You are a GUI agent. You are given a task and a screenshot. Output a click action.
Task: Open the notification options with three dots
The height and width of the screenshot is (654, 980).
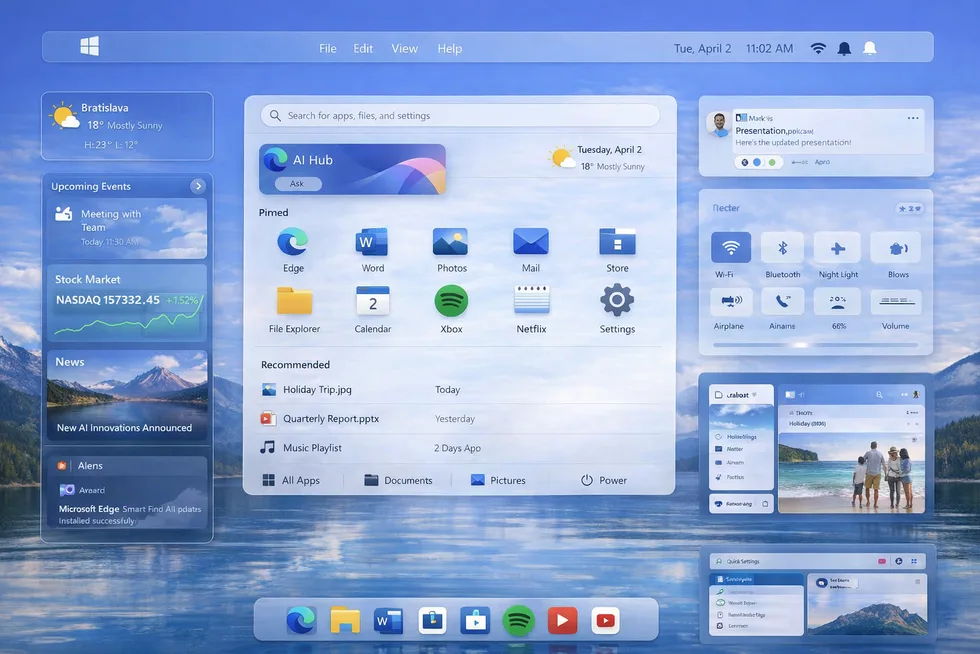point(912,117)
